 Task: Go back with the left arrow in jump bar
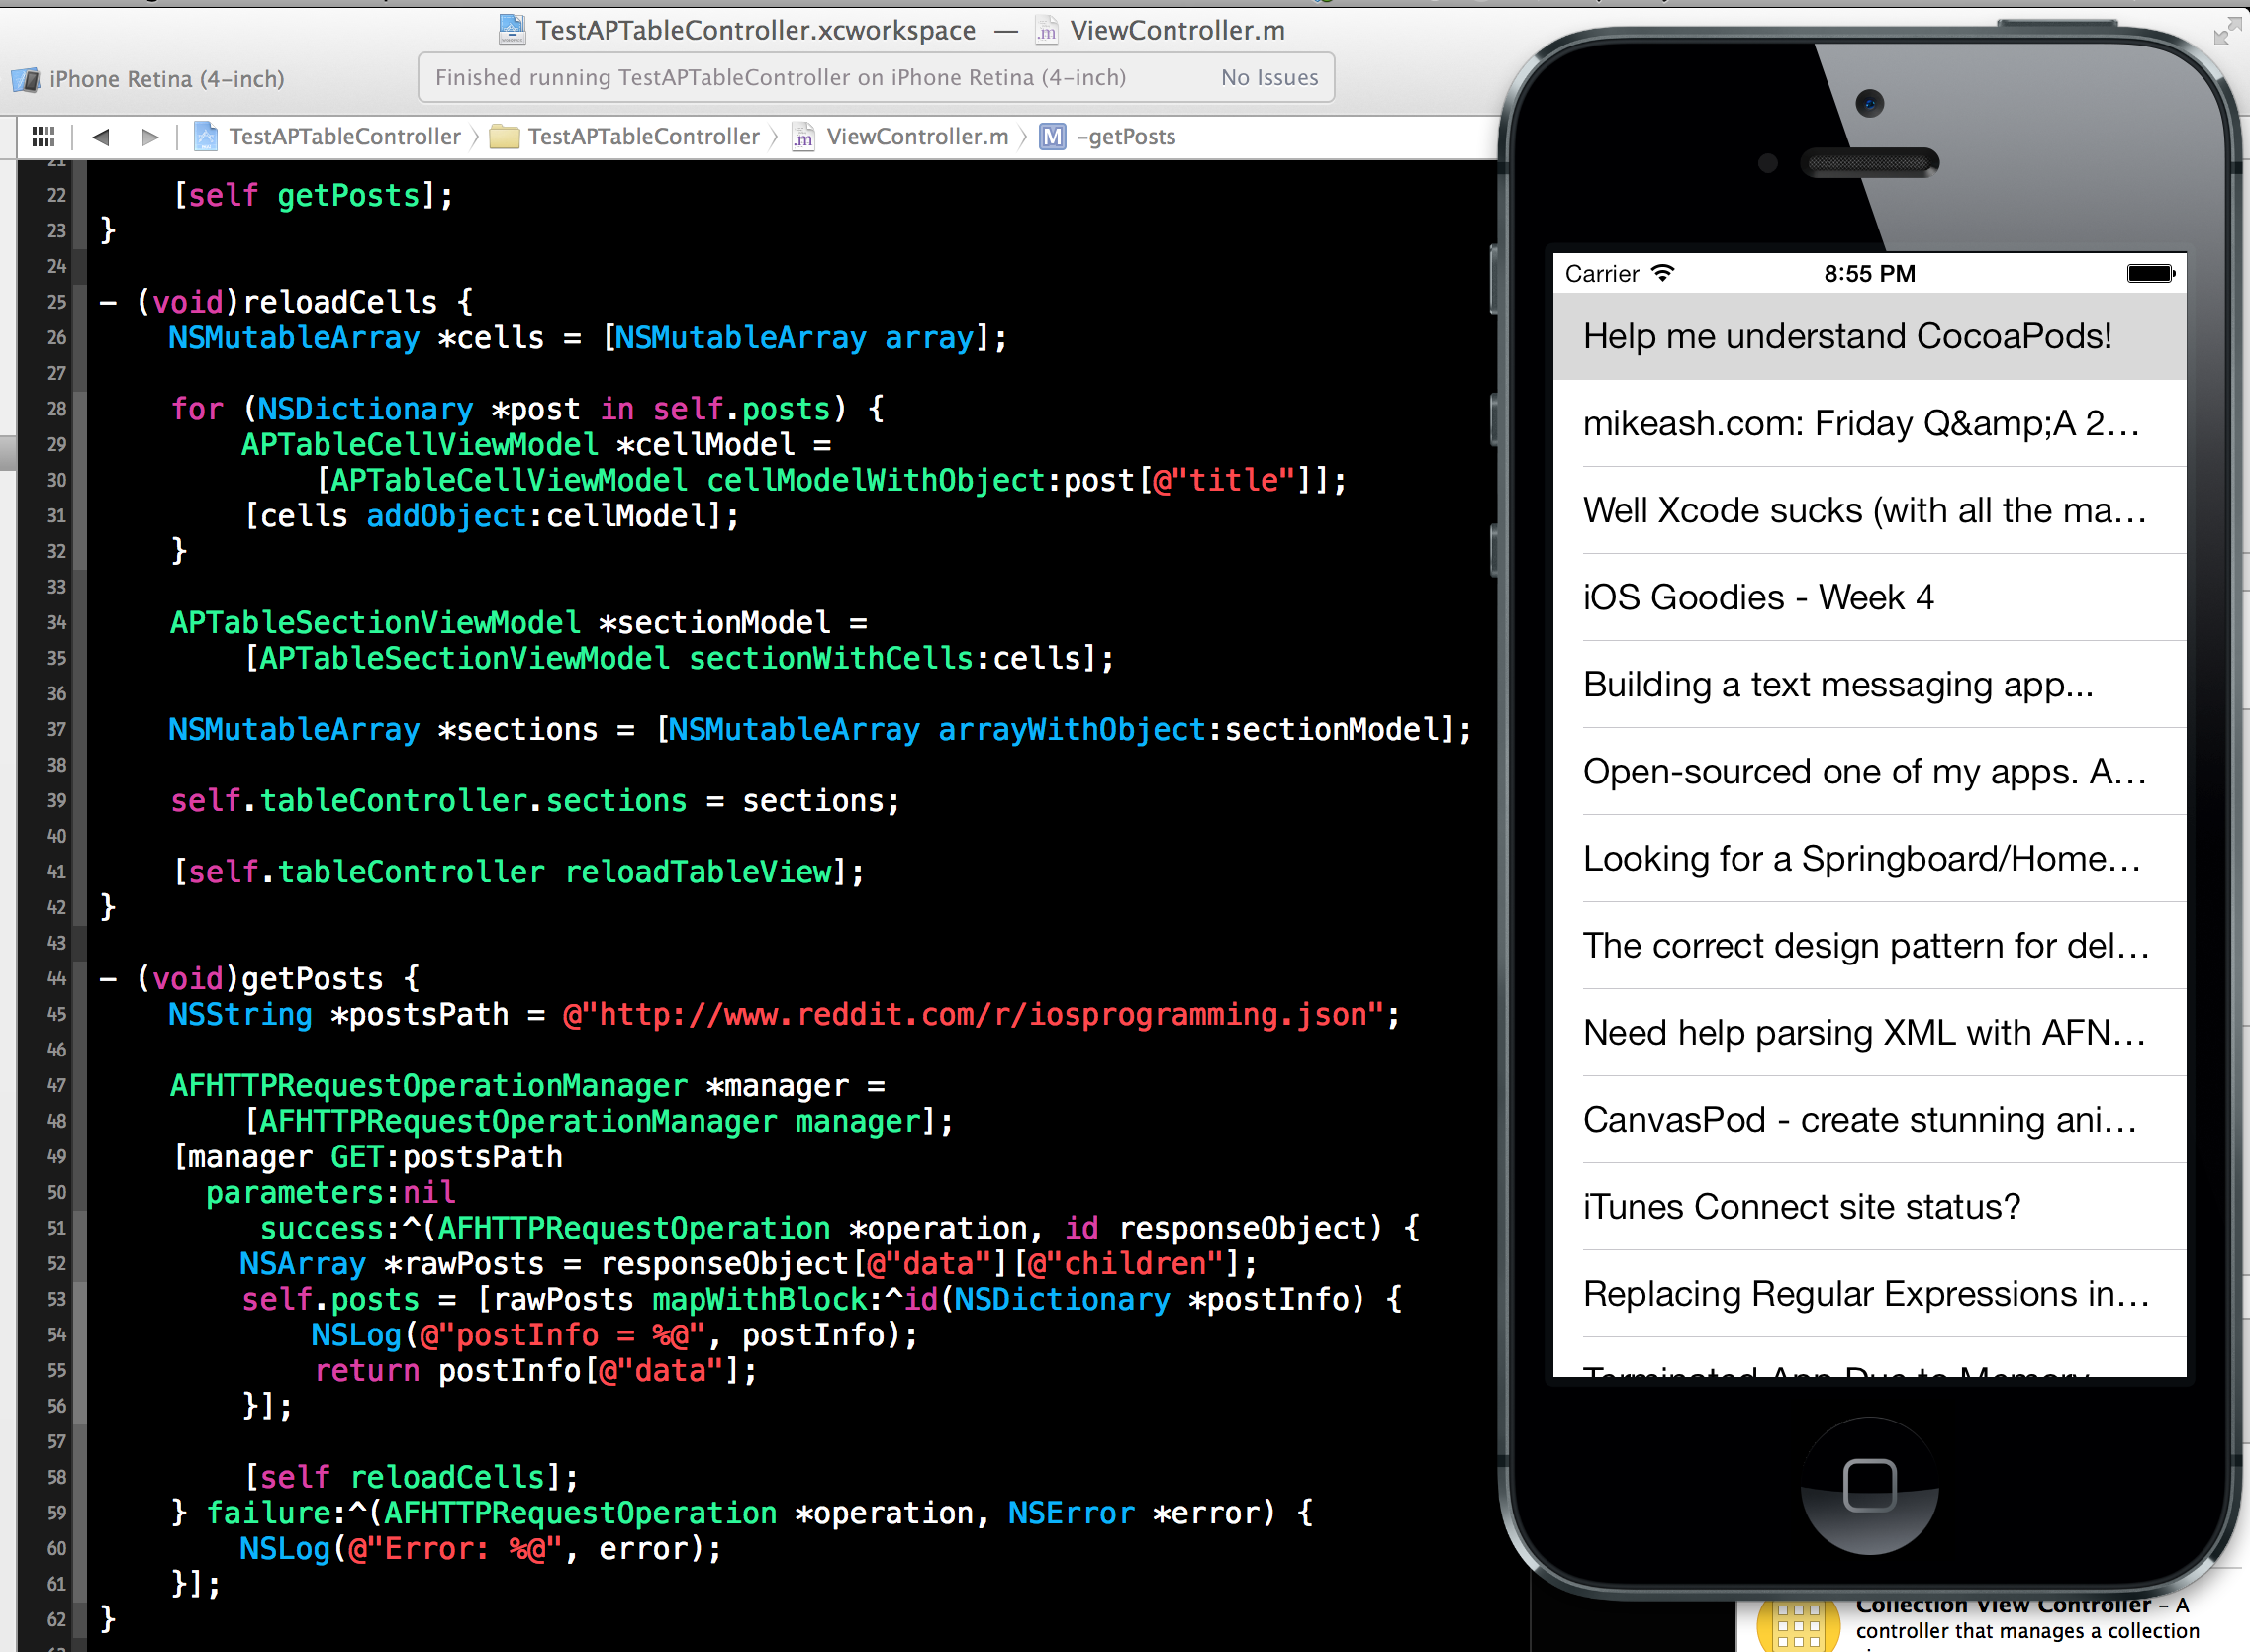click(x=100, y=137)
